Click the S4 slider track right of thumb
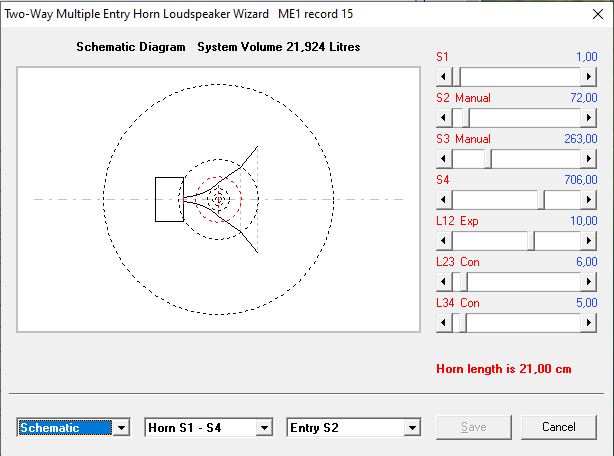The height and width of the screenshot is (456, 614). click(x=562, y=200)
